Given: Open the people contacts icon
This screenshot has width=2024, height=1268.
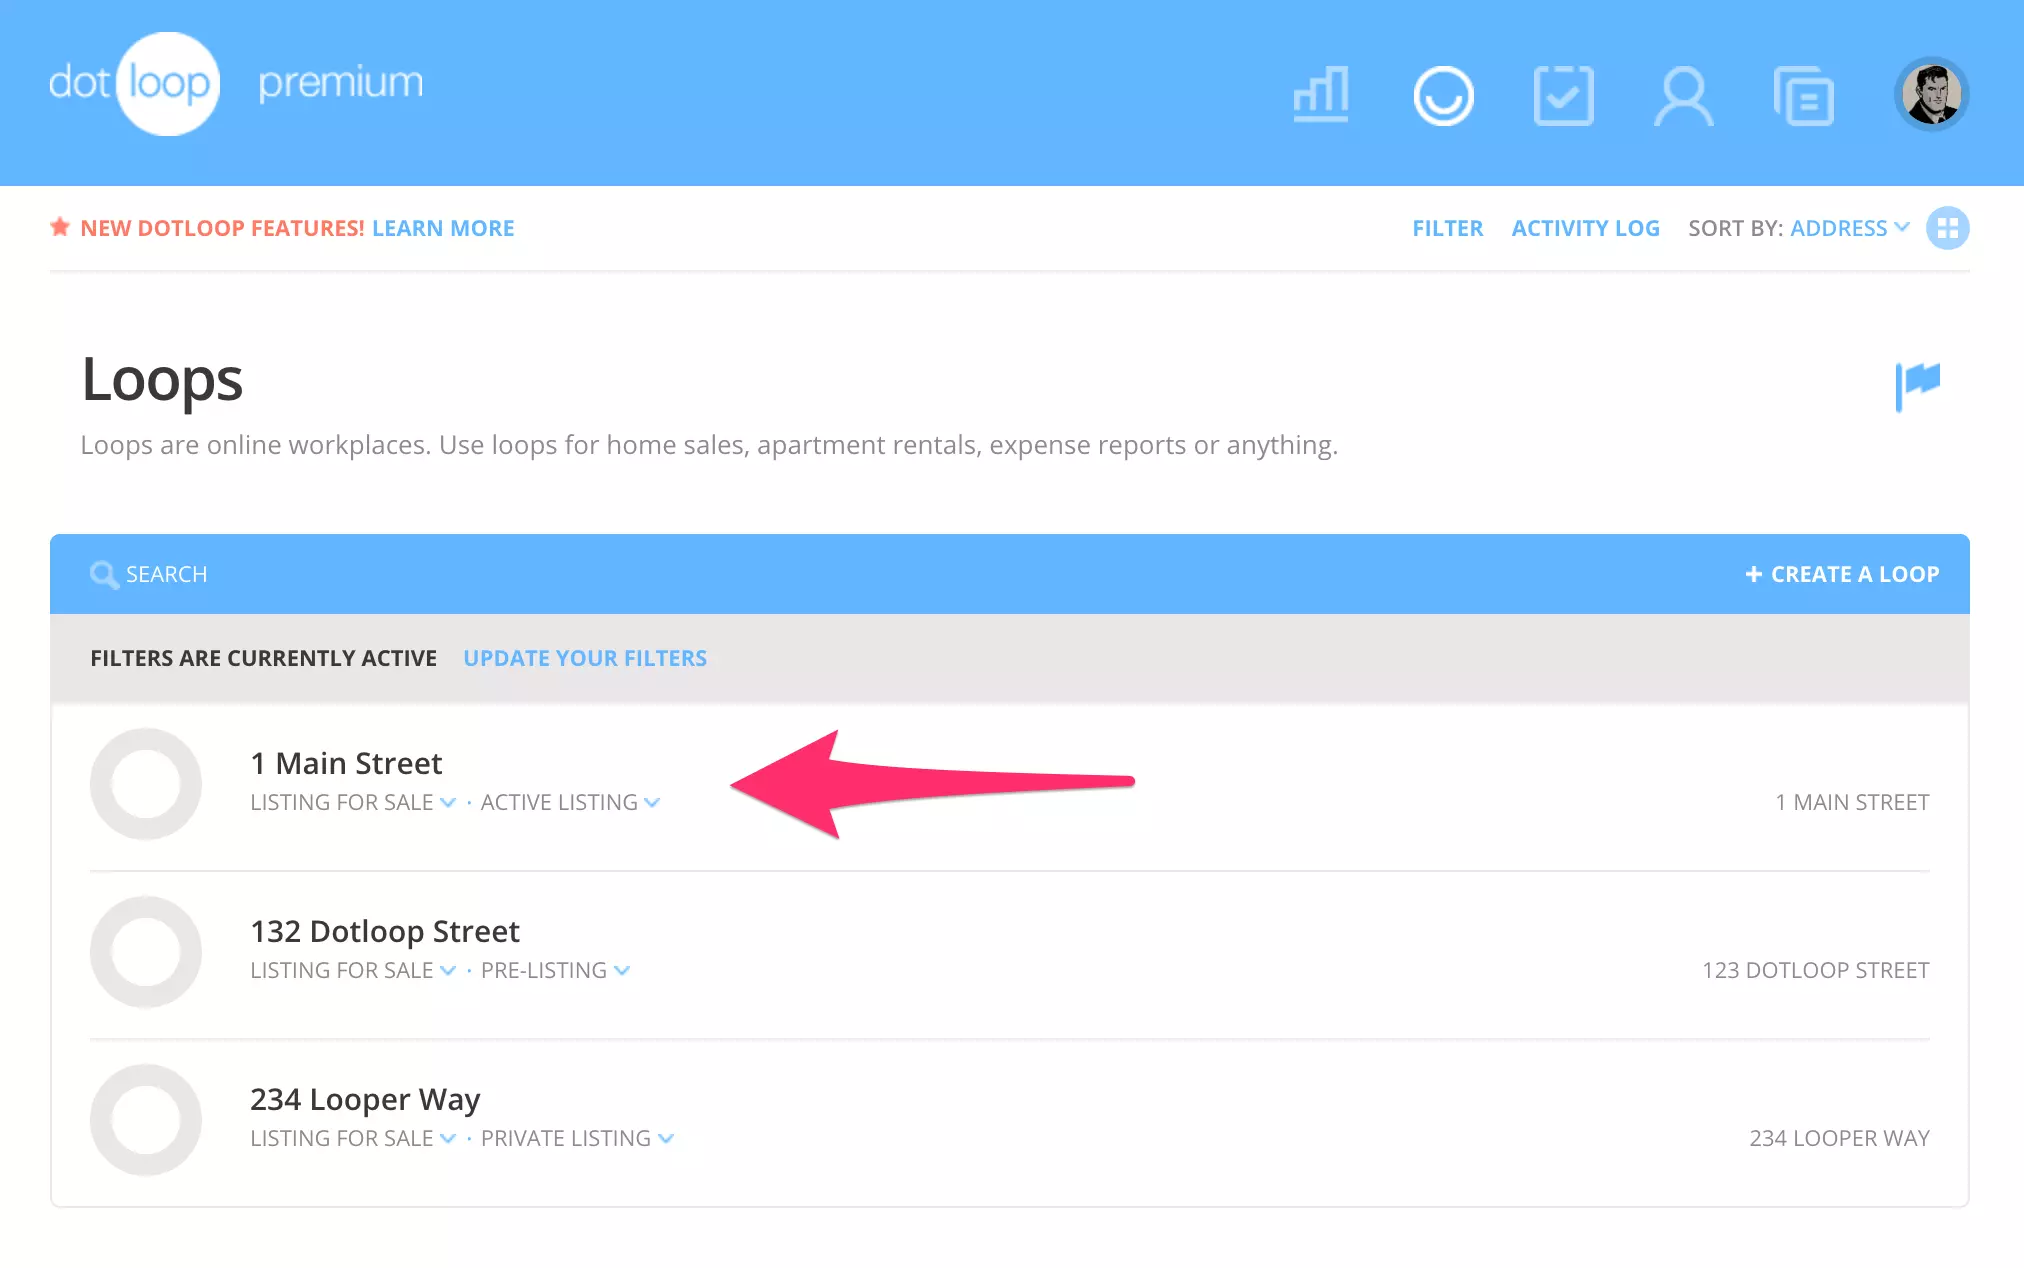Looking at the screenshot, I should click(x=1683, y=96).
